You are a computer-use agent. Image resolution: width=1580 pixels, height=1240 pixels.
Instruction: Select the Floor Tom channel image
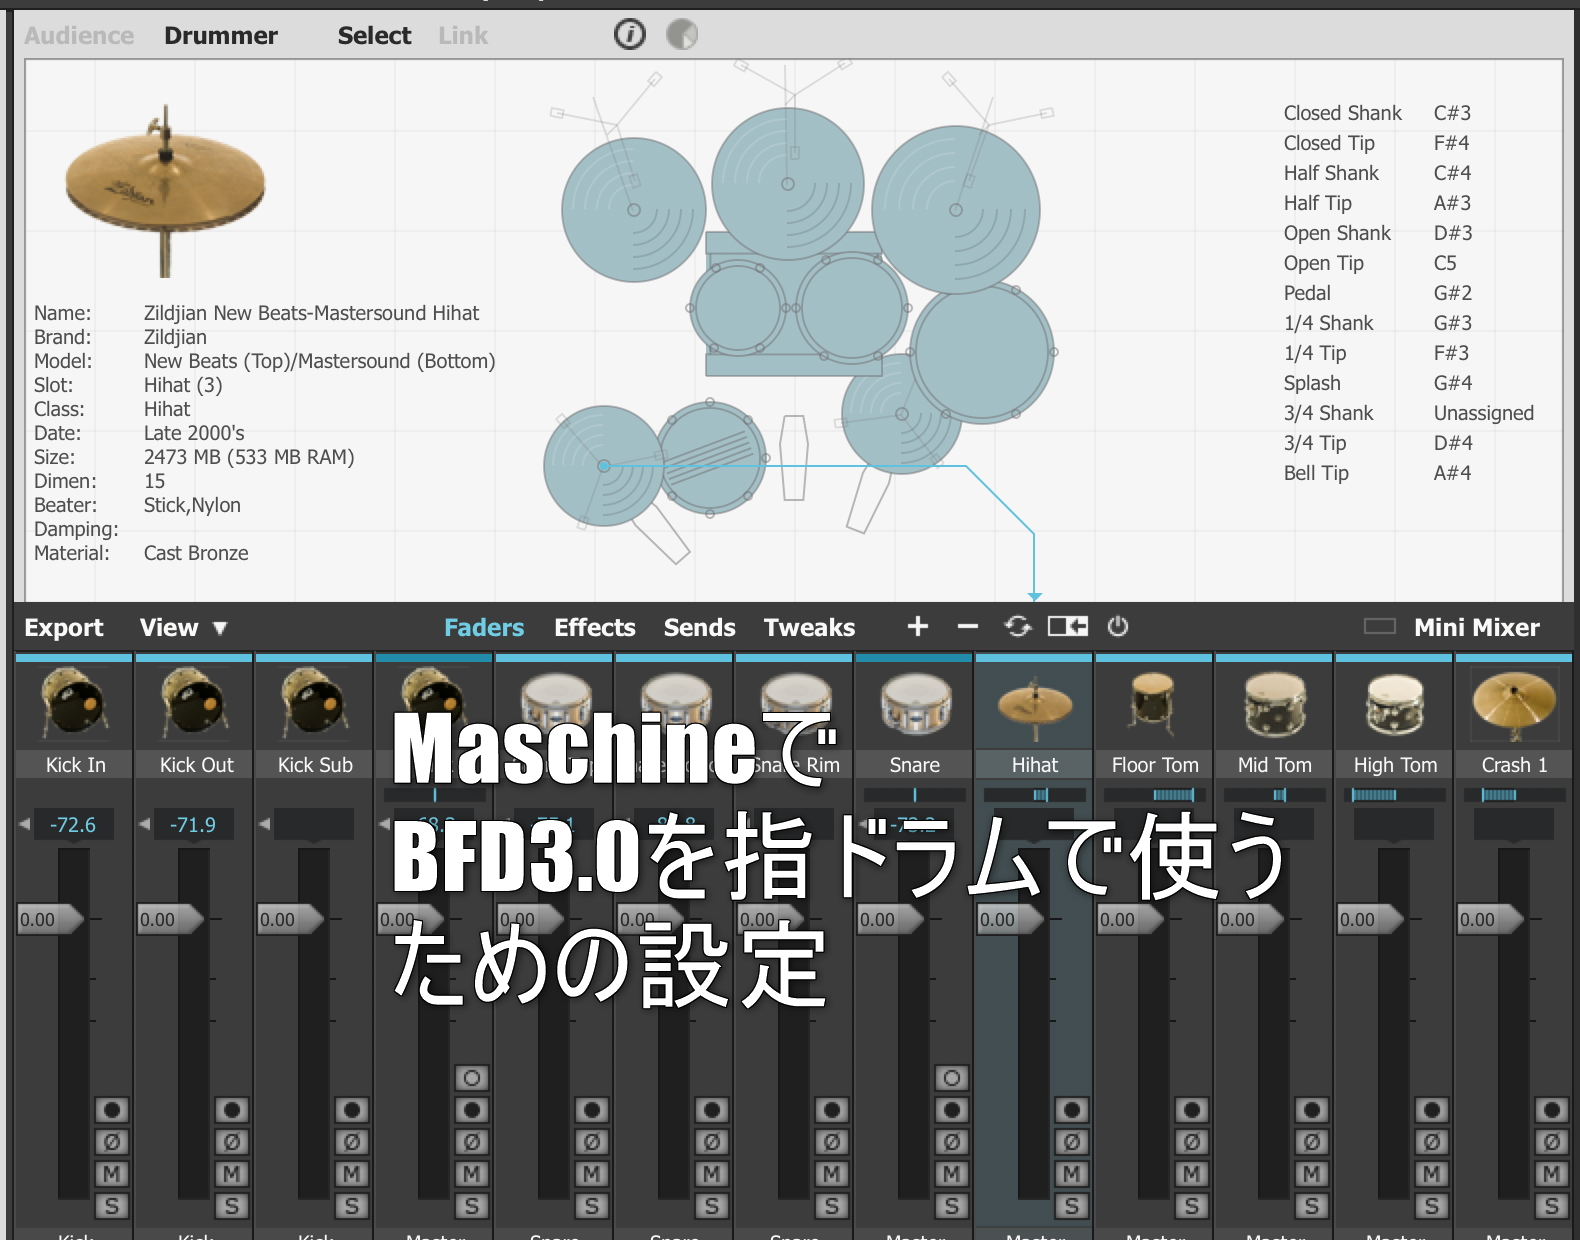click(x=1153, y=705)
